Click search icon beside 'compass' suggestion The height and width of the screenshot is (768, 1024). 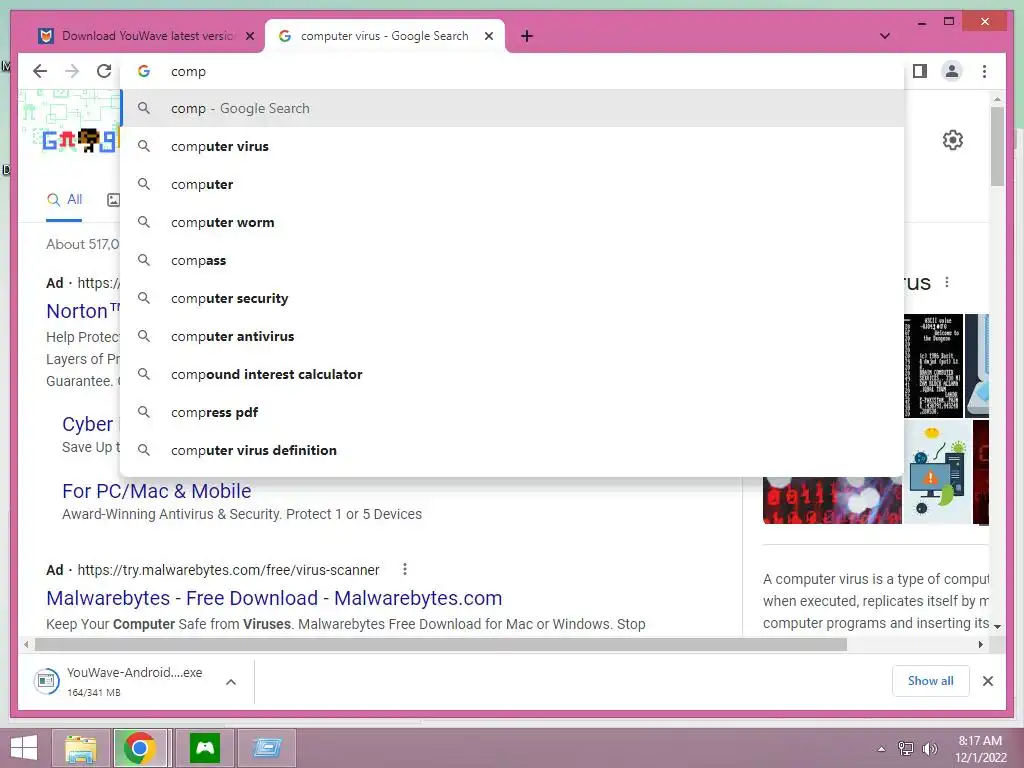144,260
